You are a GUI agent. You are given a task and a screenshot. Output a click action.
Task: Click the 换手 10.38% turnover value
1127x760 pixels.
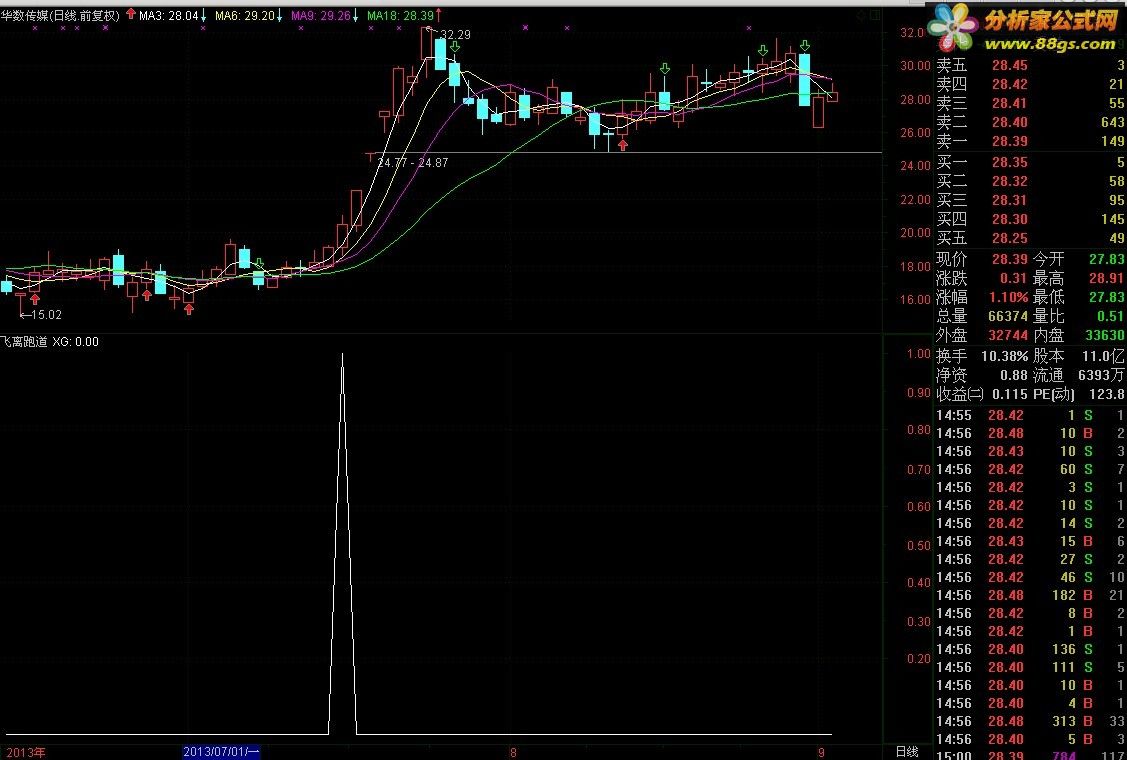coord(1005,356)
